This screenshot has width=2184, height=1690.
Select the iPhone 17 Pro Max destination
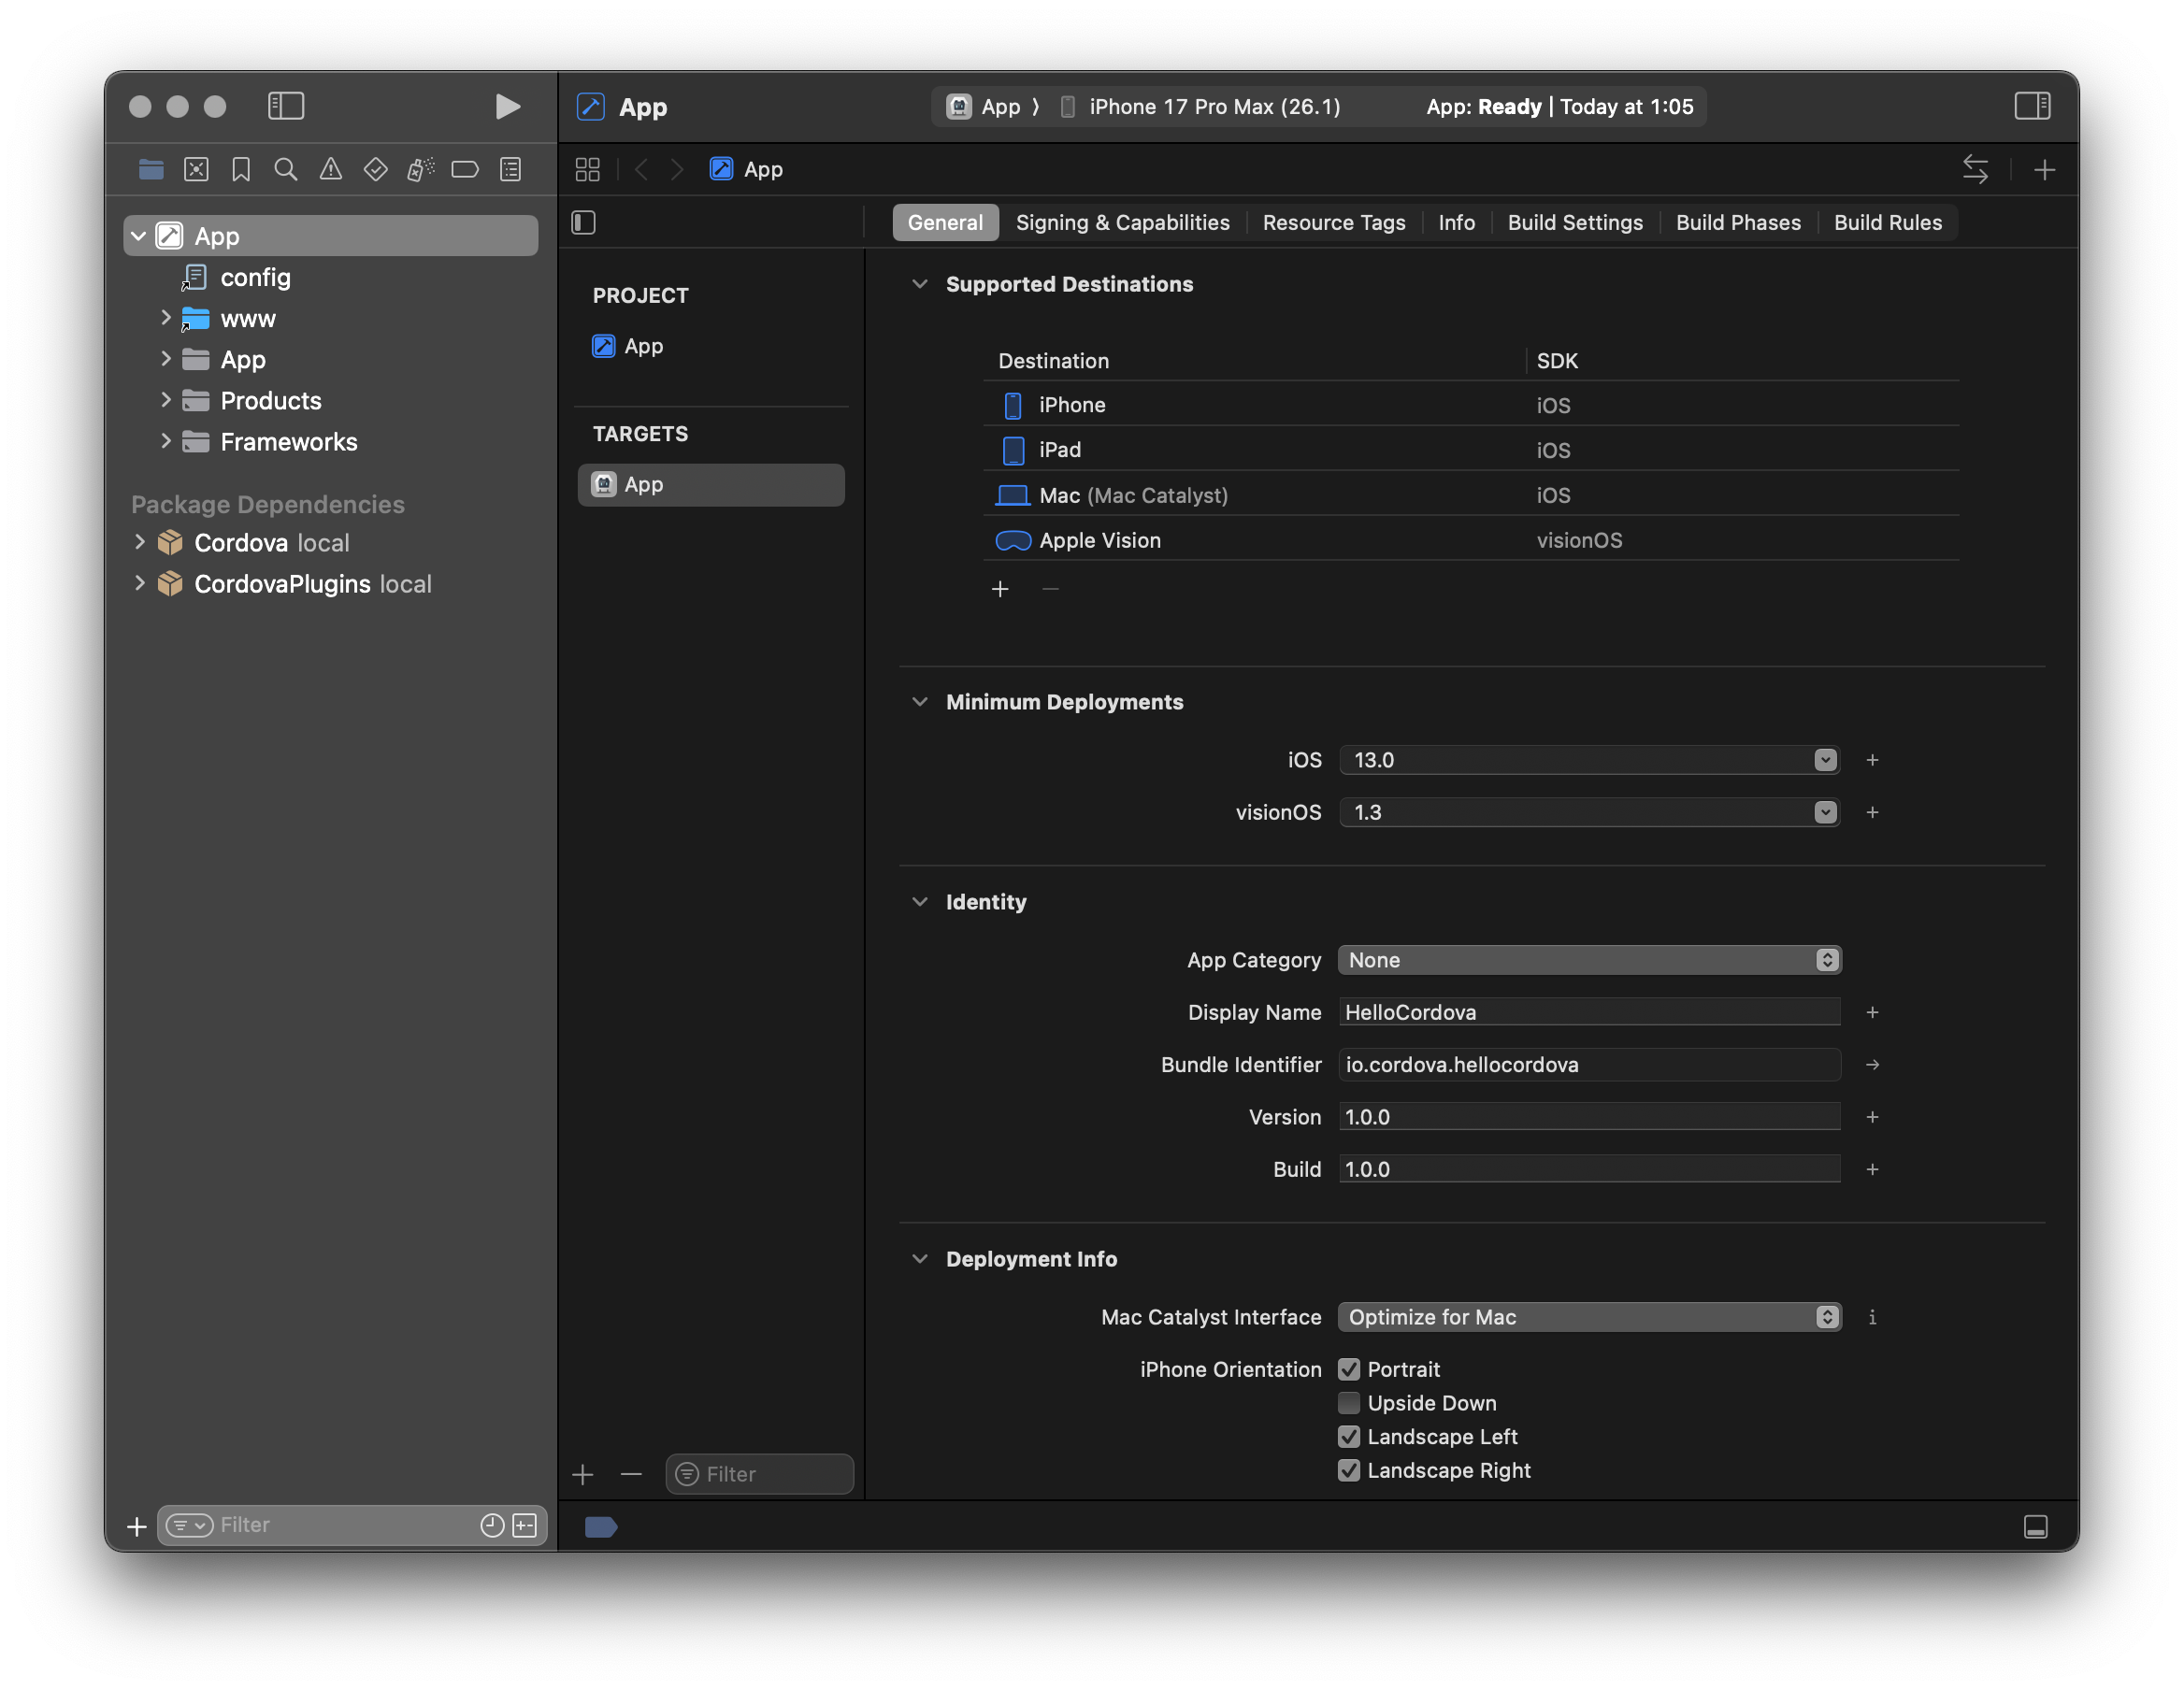1213,106
